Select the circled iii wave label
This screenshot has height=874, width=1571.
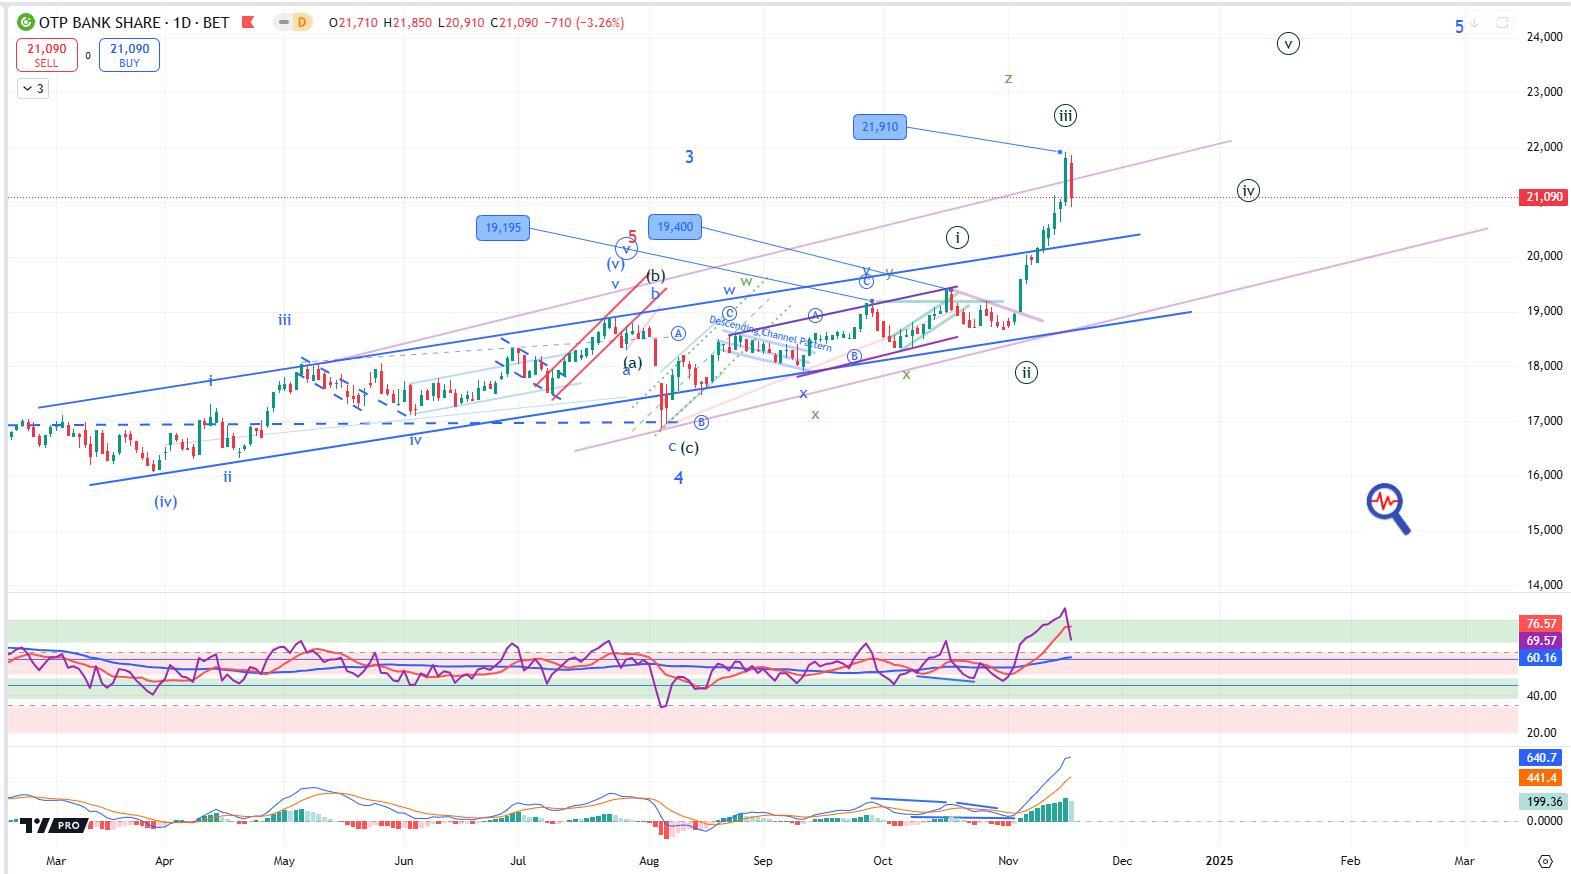[1065, 116]
